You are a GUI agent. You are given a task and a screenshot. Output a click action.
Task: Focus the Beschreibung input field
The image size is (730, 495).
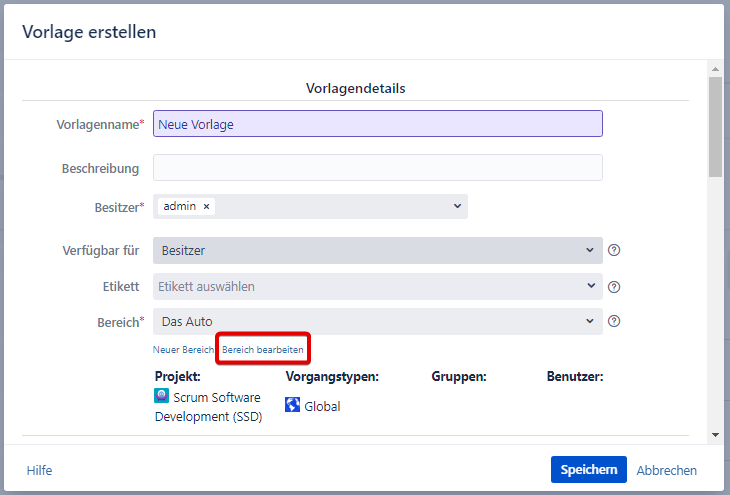377,168
